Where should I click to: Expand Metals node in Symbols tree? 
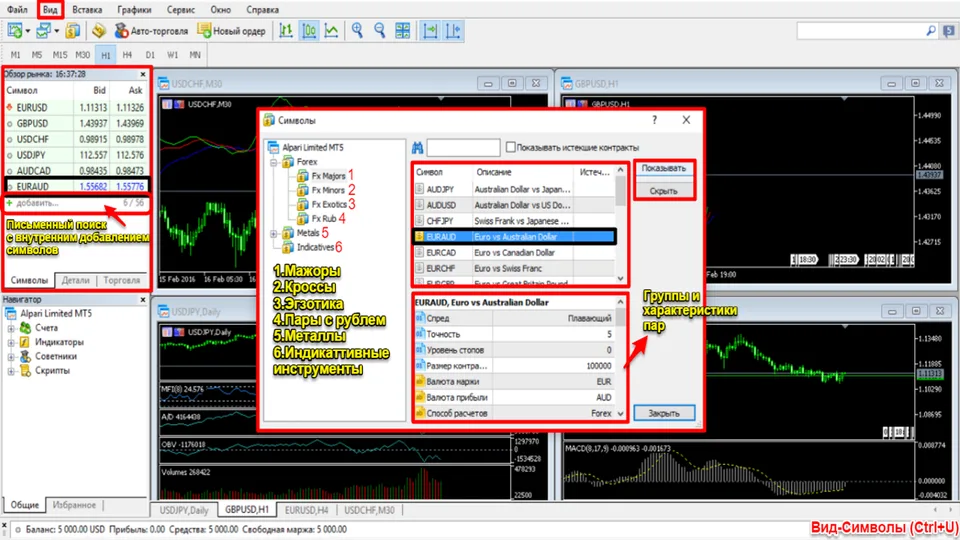click(274, 233)
